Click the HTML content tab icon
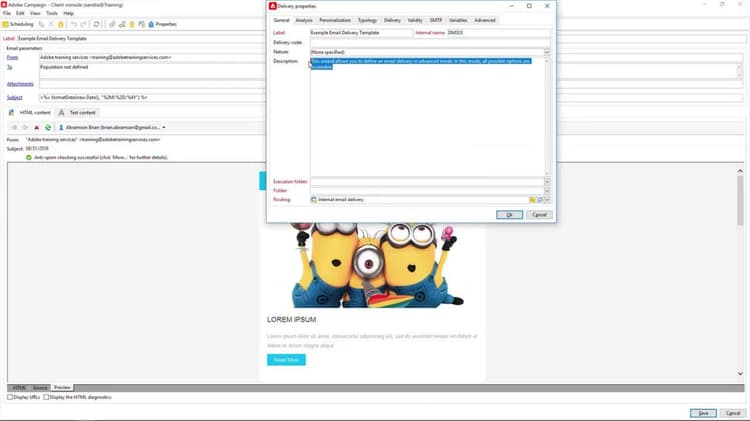The image size is (750, 421). (x=11, y=112)
